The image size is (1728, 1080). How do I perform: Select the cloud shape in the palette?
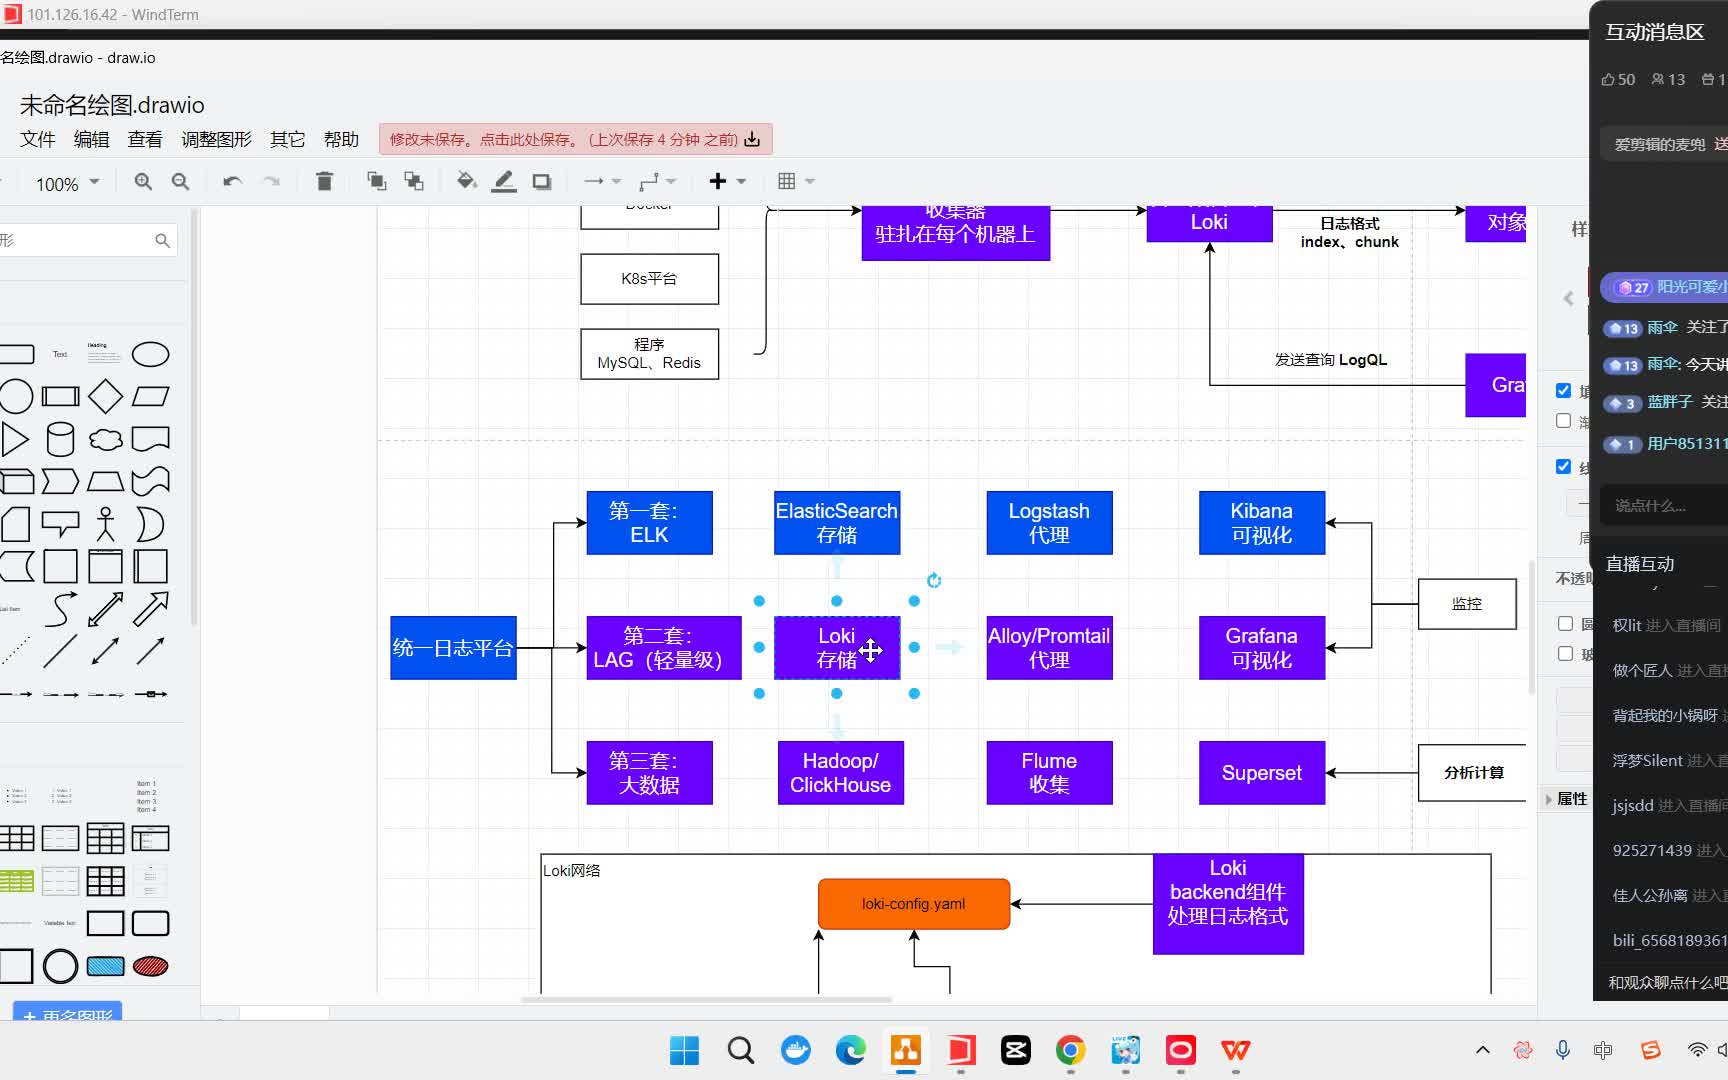click(105, 439)
